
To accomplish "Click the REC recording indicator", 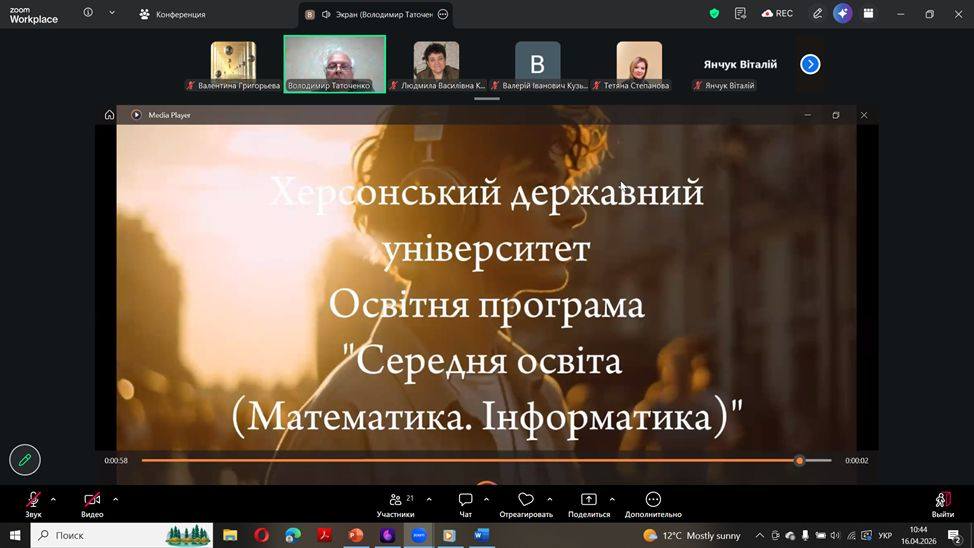I will click(x=778, y=14).
